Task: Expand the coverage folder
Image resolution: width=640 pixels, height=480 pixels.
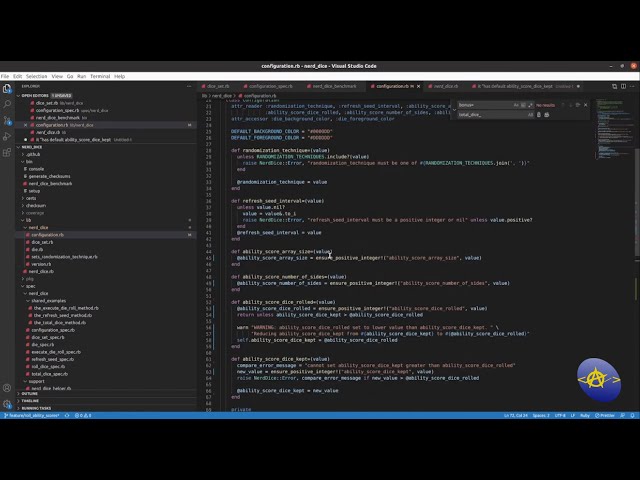Action: coord(35,213)
